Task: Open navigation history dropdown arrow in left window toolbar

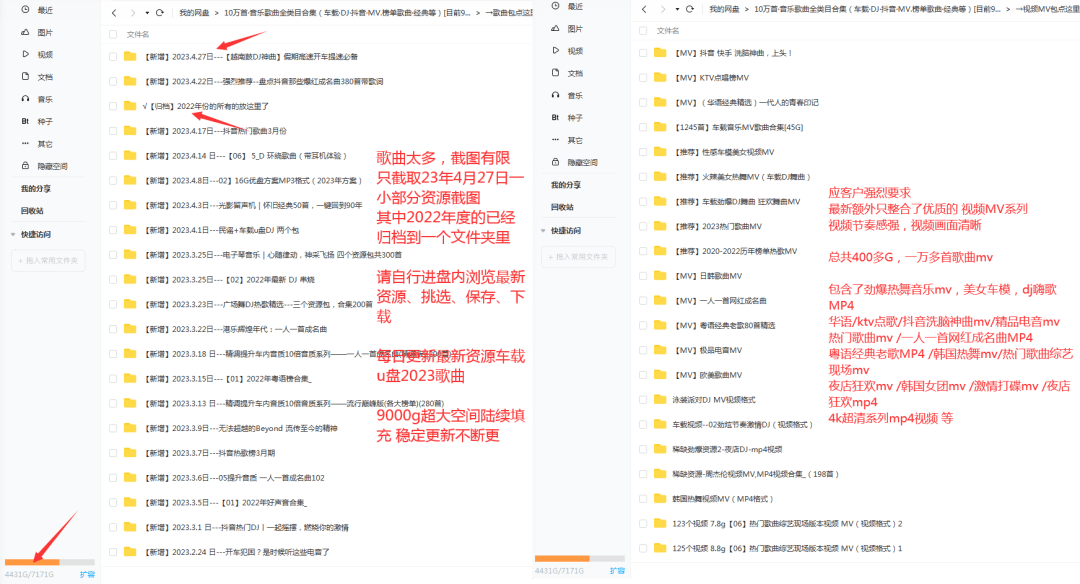Action: (145, 13)
